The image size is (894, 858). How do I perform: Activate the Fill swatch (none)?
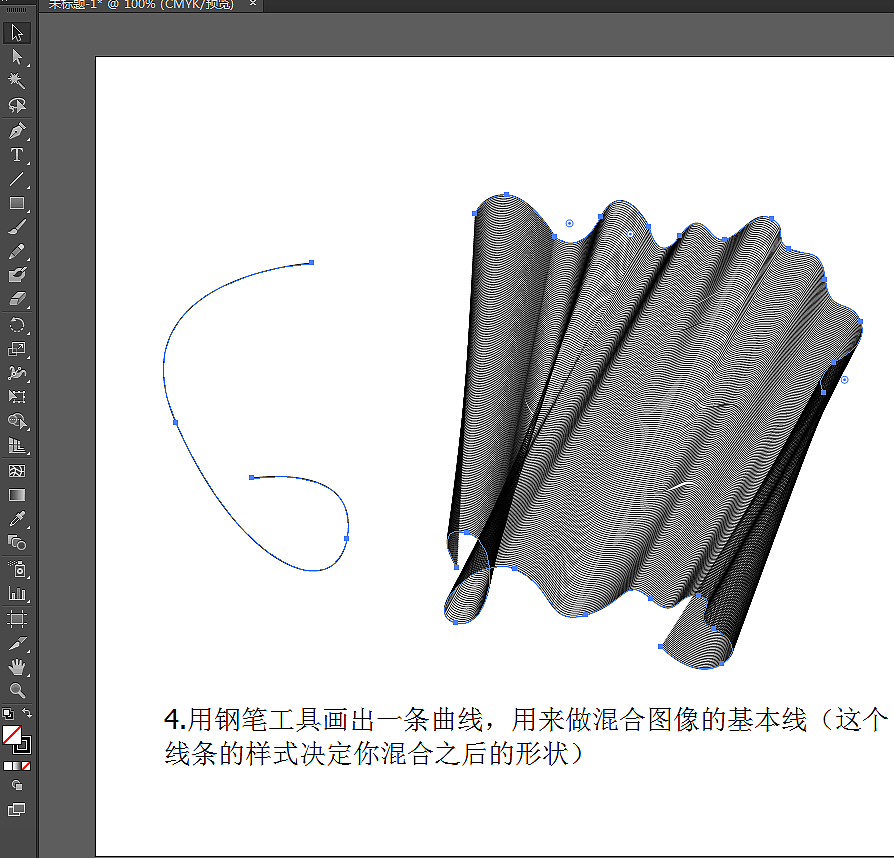[11, 735]
